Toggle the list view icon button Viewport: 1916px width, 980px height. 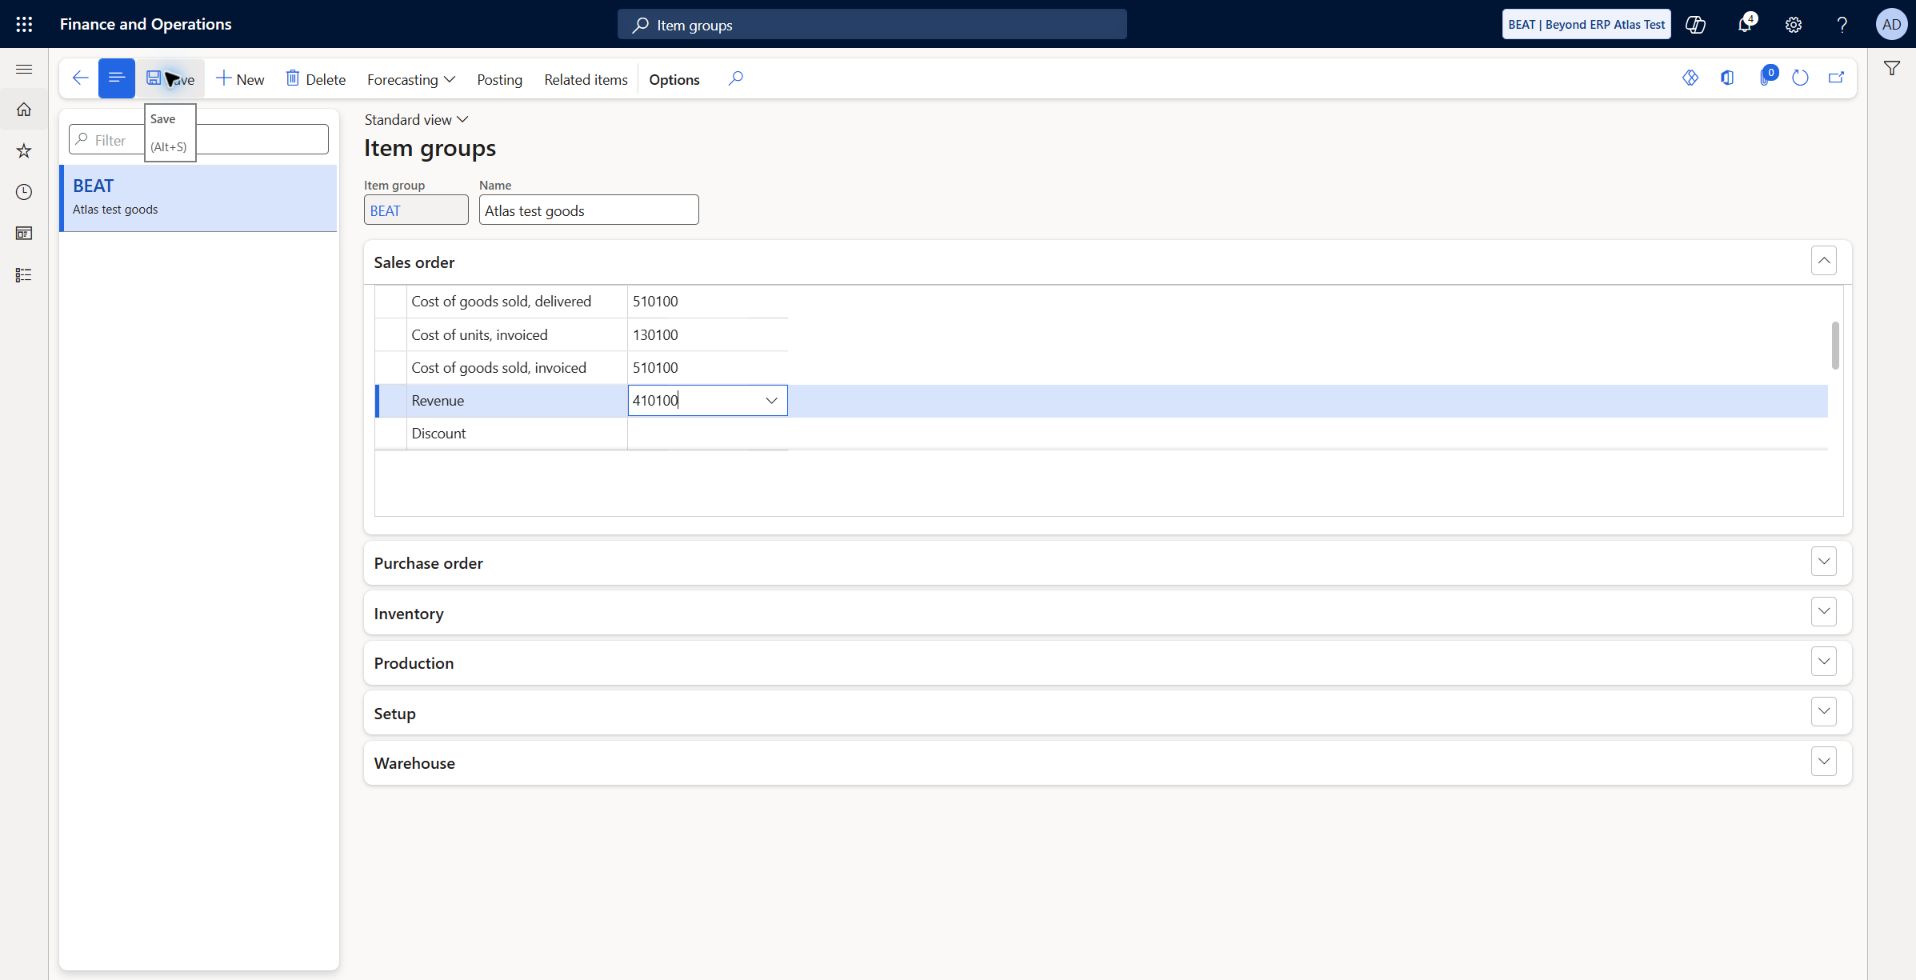pos(116,78)
